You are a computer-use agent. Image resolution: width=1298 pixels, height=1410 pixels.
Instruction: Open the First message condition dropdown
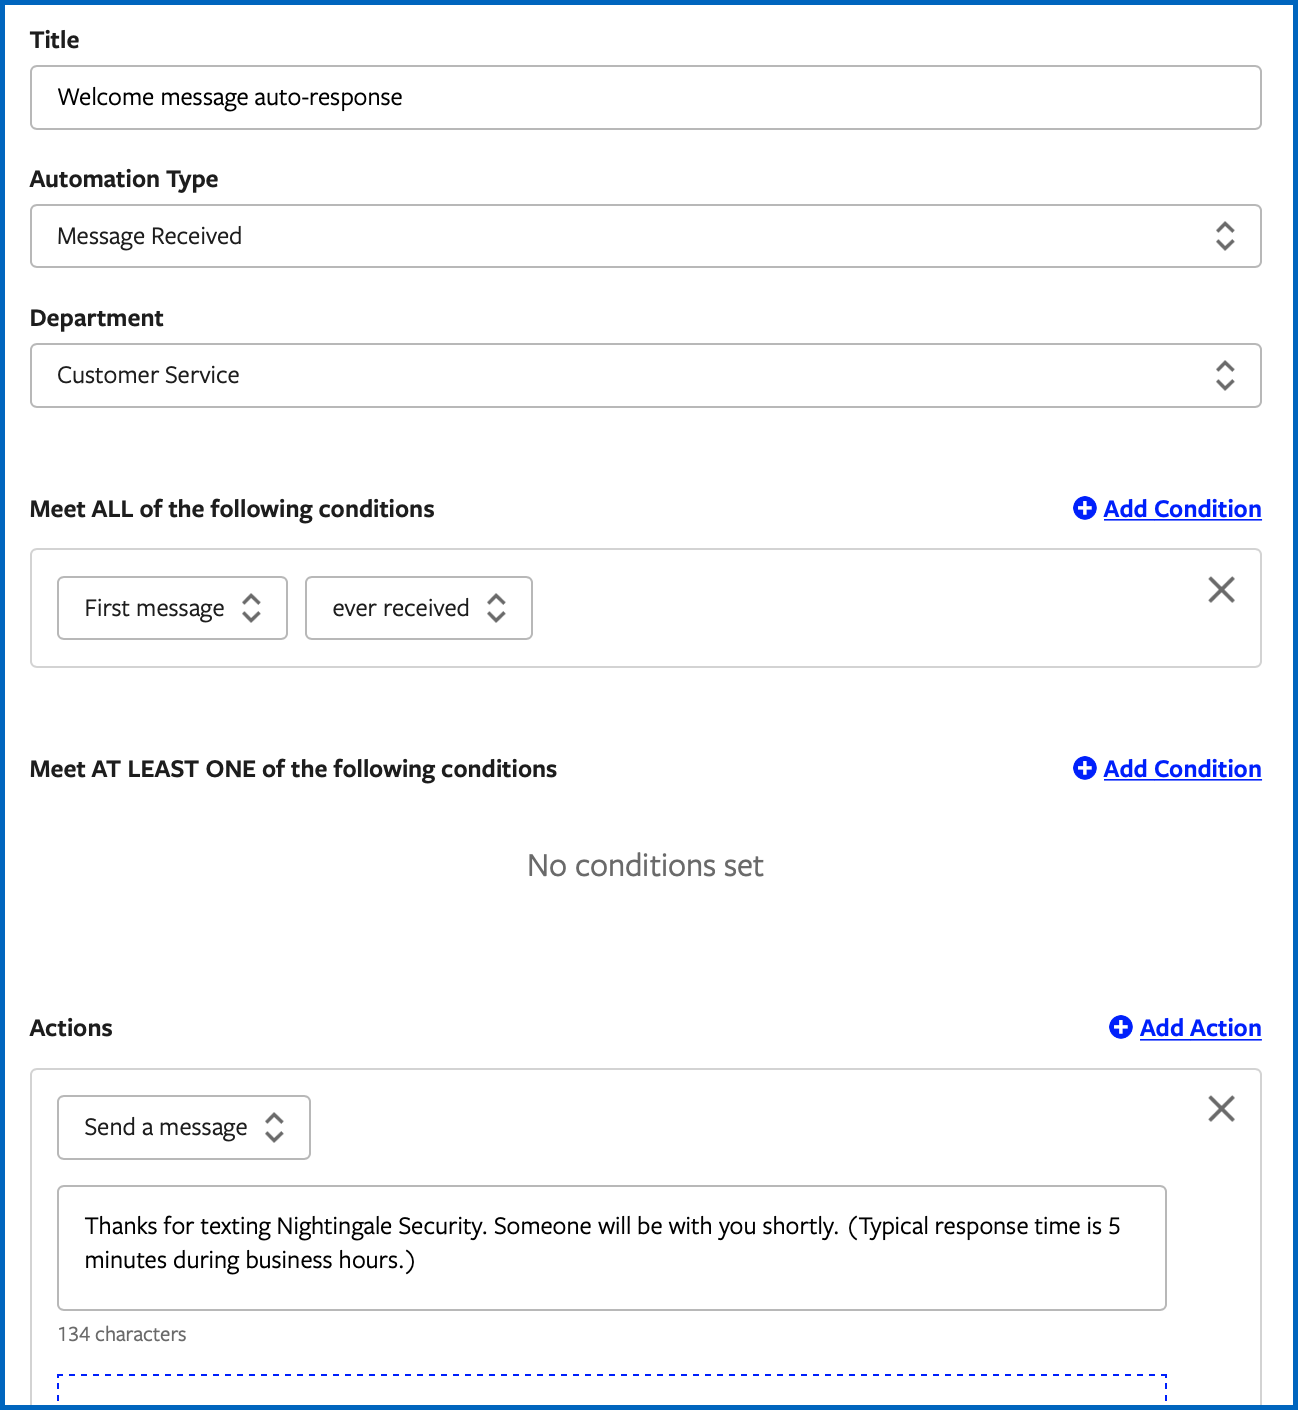click(172, 608)
